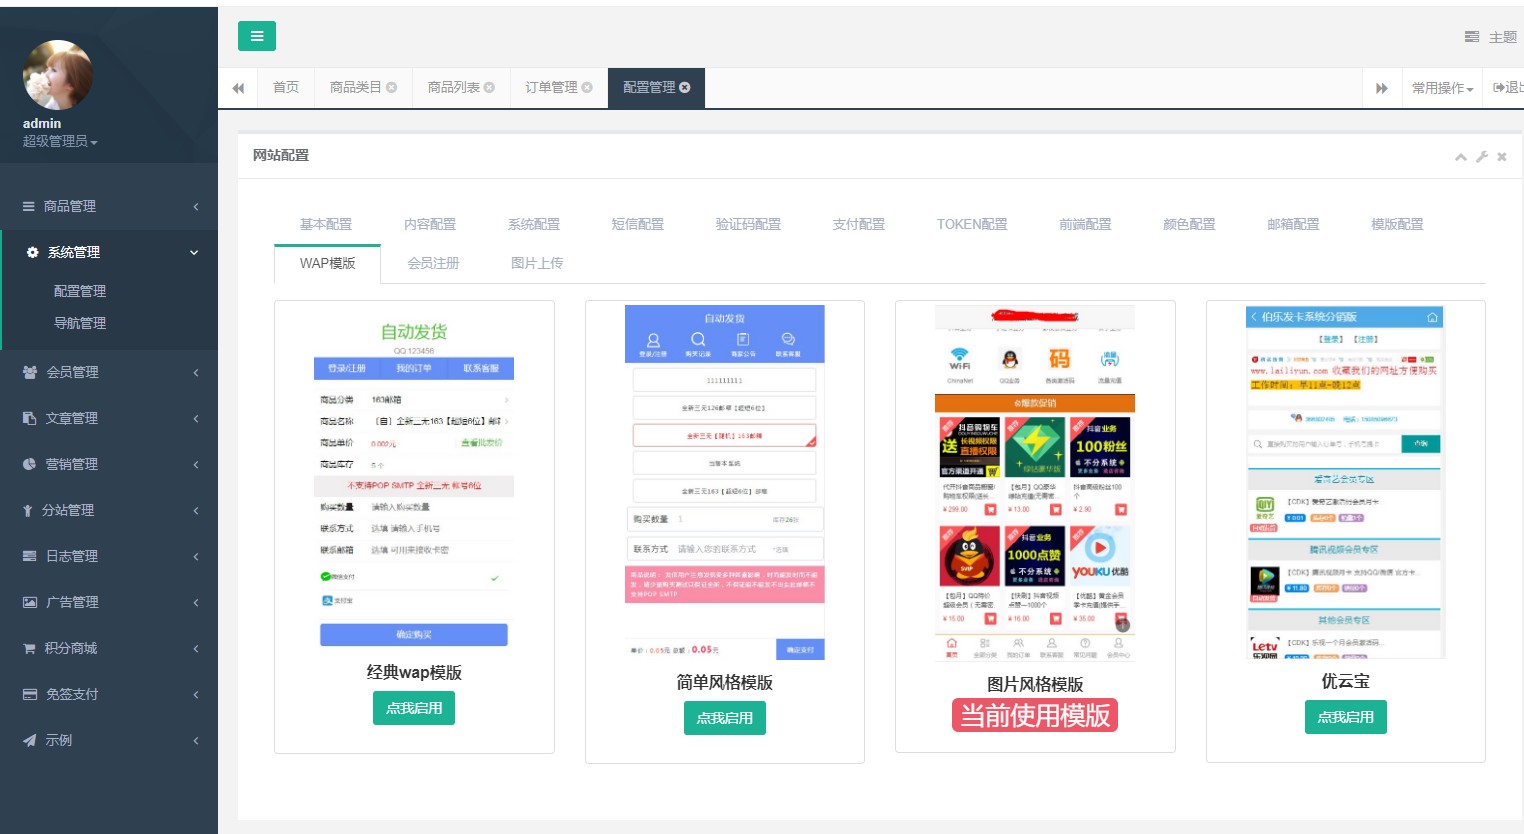Switch to the 支付配置 tab
The image size is (1524, 834).
(858, 224)
